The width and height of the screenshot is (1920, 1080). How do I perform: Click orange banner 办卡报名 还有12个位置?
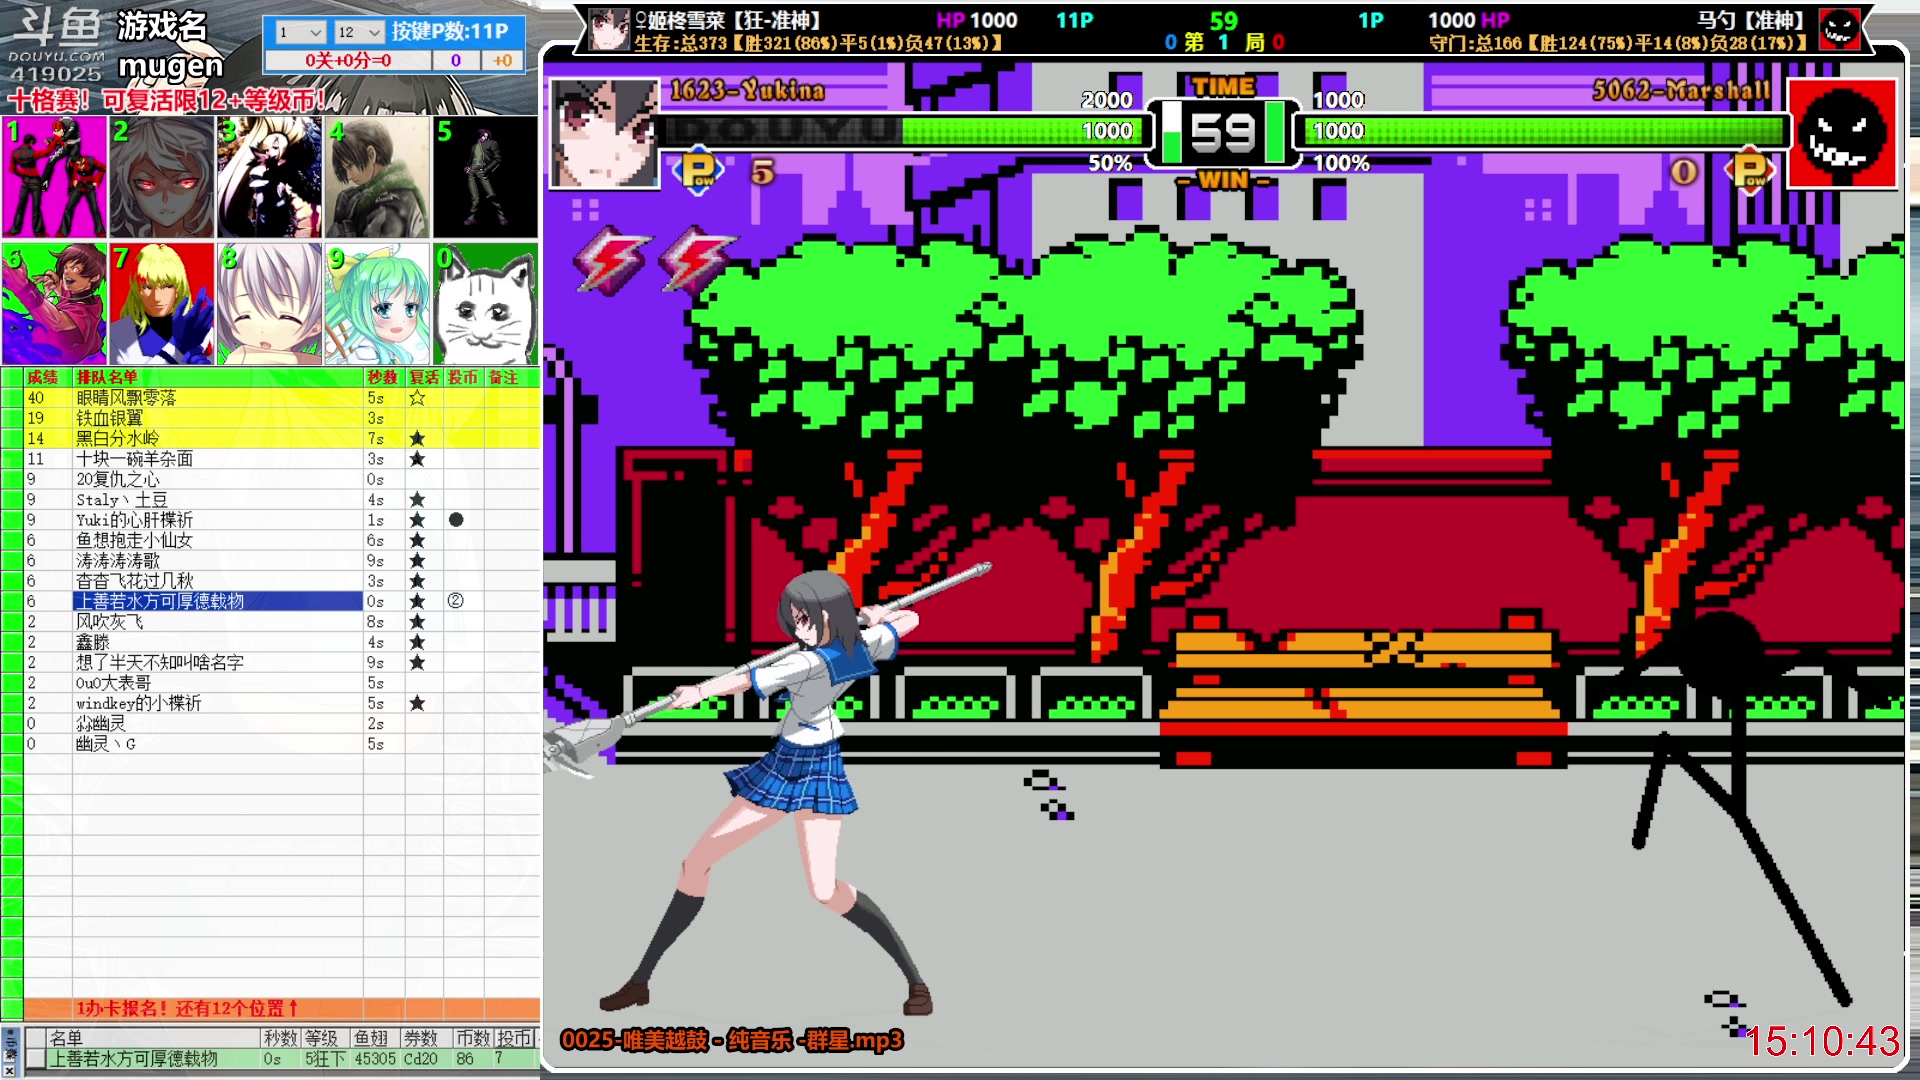(x=282, y=1008)
